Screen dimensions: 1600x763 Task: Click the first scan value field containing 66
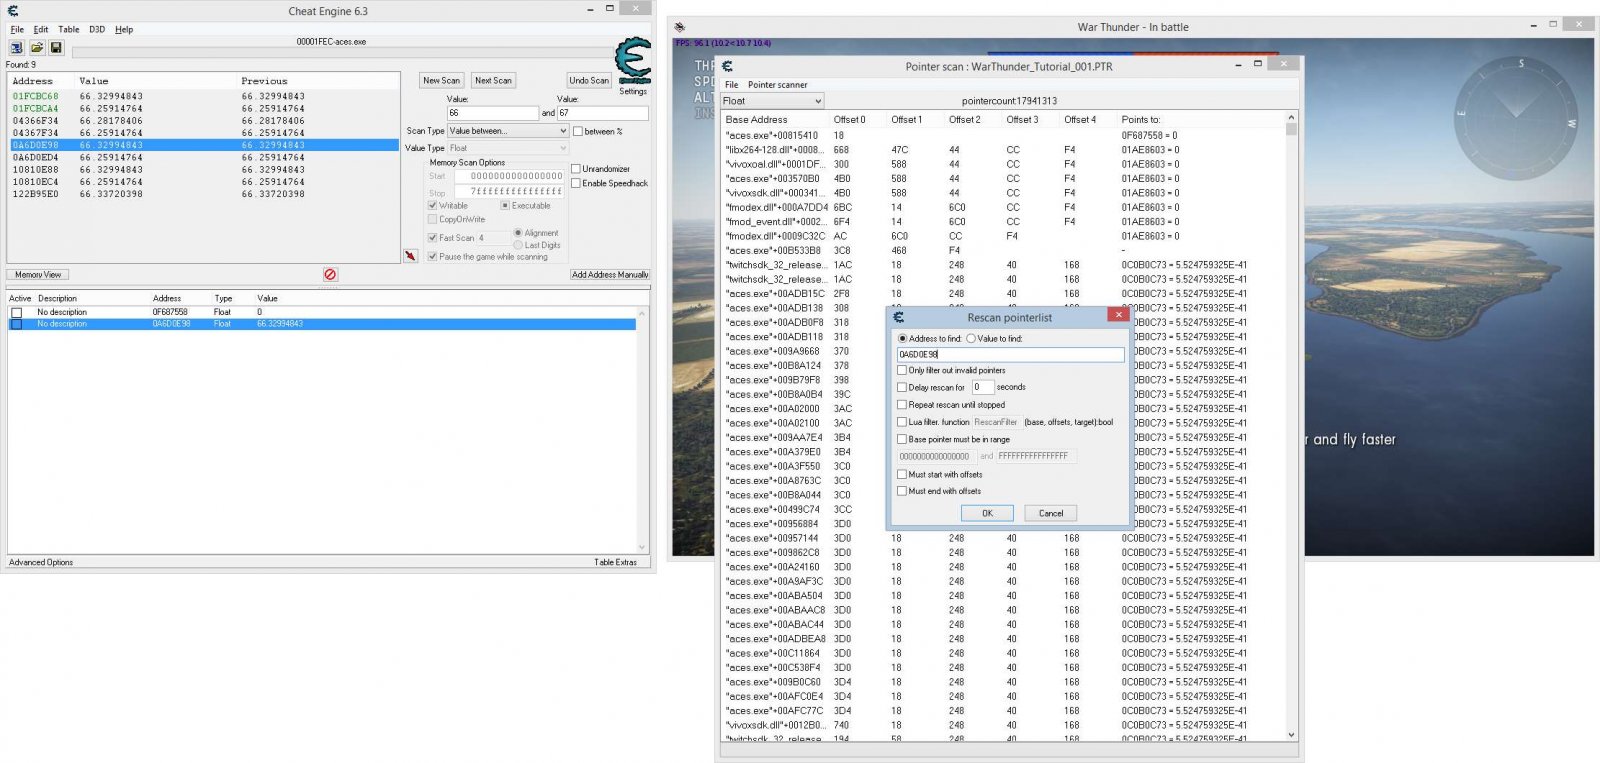(492, 113)
